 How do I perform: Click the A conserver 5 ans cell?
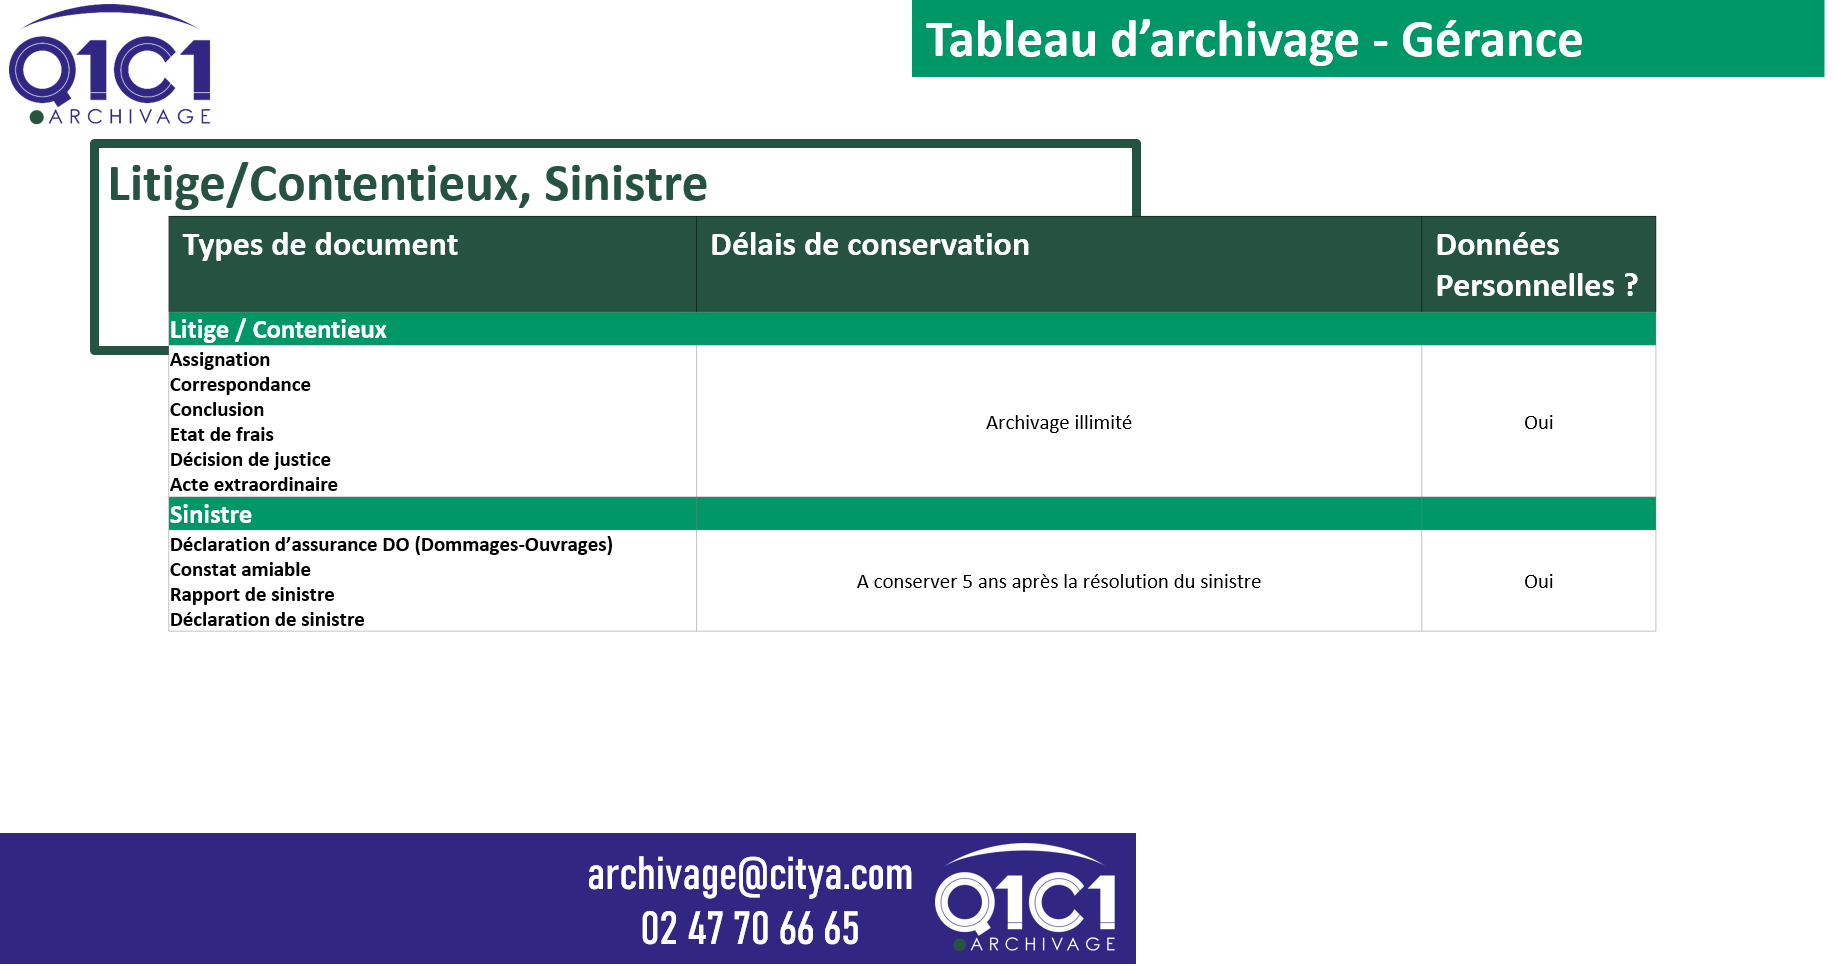click(1058, 582)
